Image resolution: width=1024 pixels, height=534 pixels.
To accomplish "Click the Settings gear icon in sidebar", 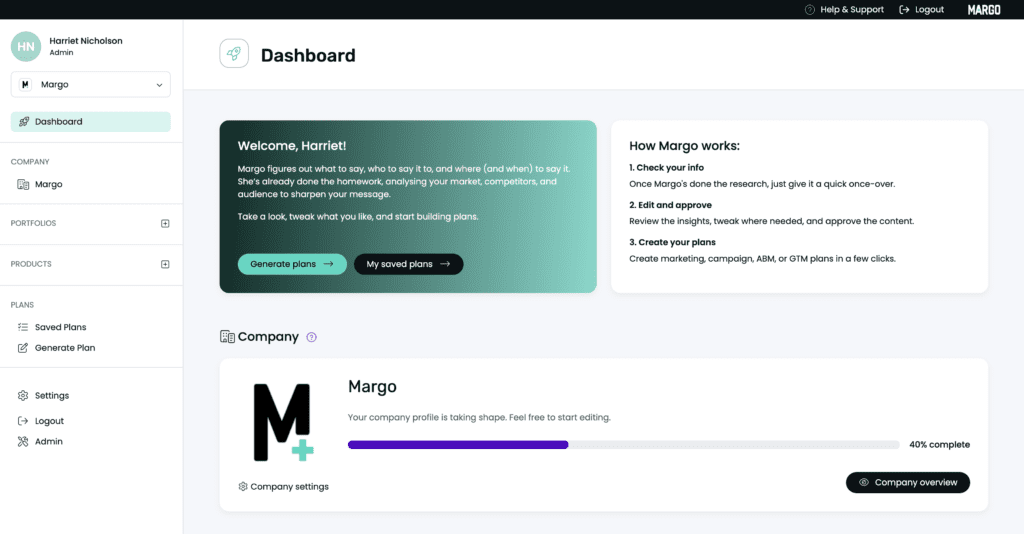I will pos(23,396).
